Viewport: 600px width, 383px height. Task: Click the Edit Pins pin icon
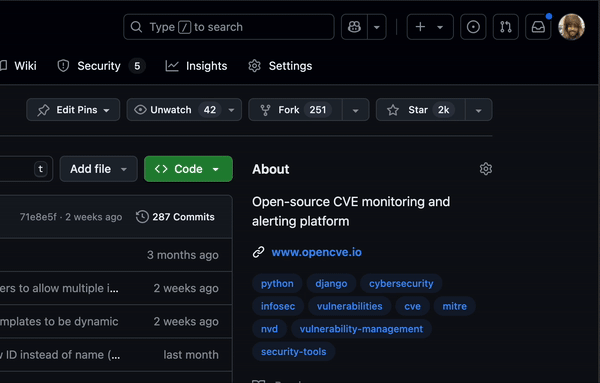tap(43, 110)
